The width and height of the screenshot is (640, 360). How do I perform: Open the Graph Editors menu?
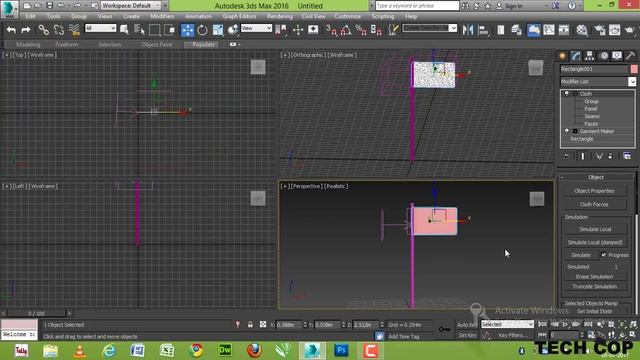point(239,16)
